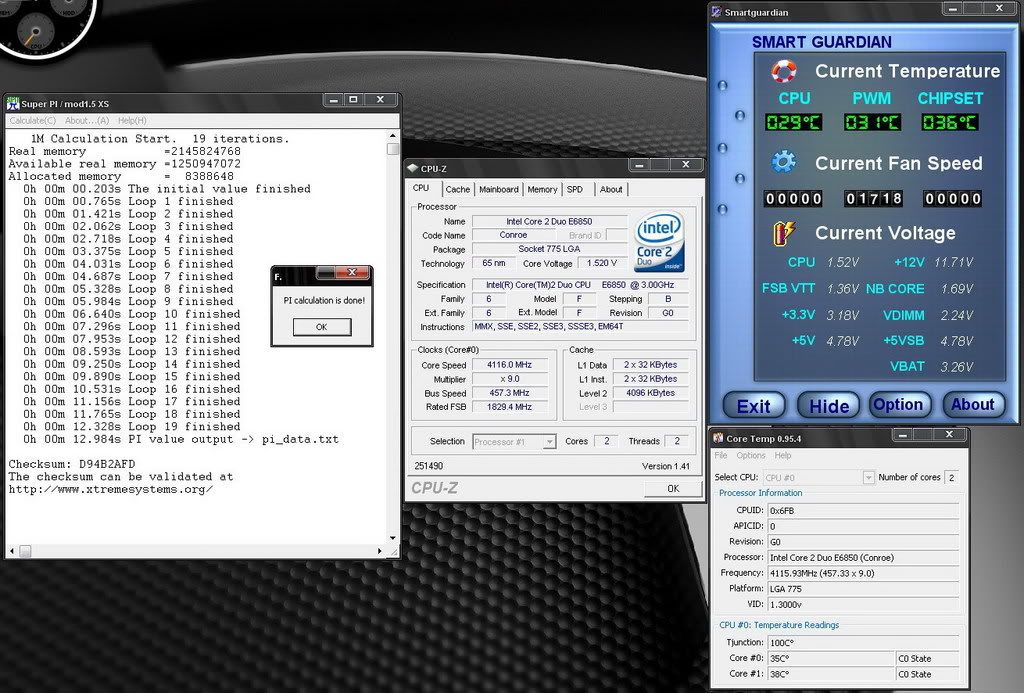This screenshot has width=1024, height=693.
Task: Click the Smartguardian title bar icon
Action: tap(717, 12)
